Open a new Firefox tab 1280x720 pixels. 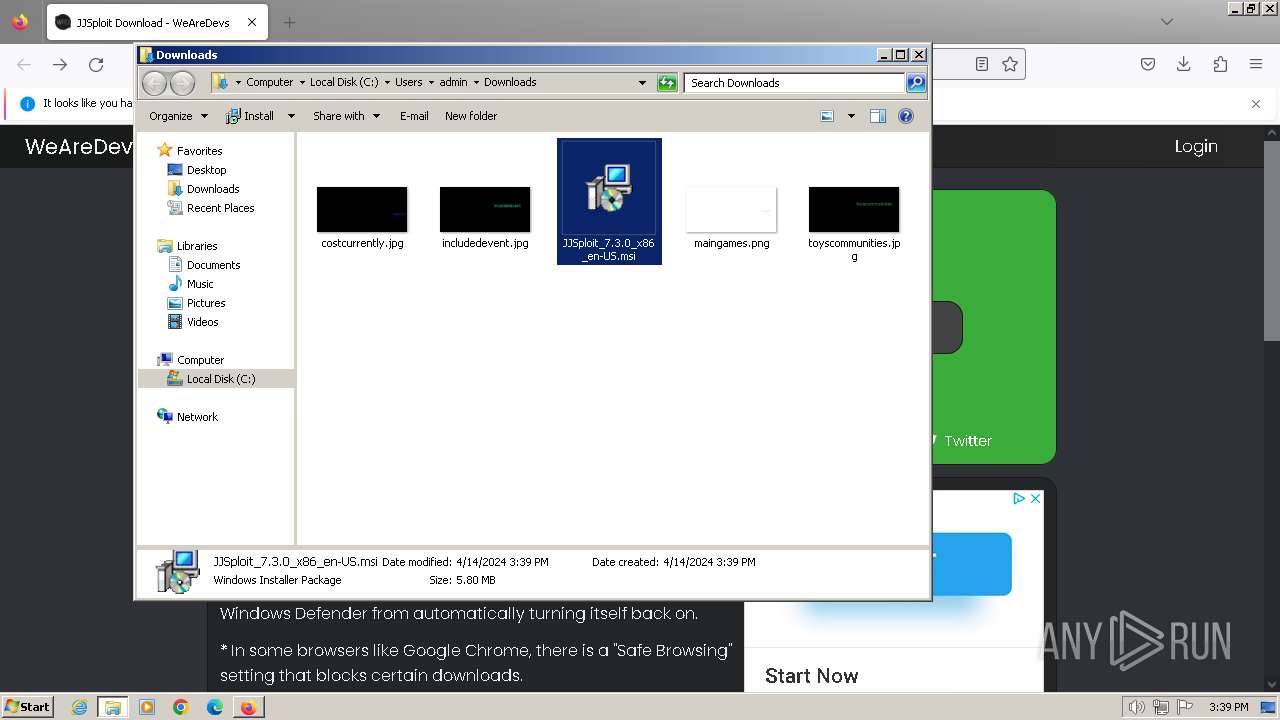pyautogui.click(x=289, y=22)
